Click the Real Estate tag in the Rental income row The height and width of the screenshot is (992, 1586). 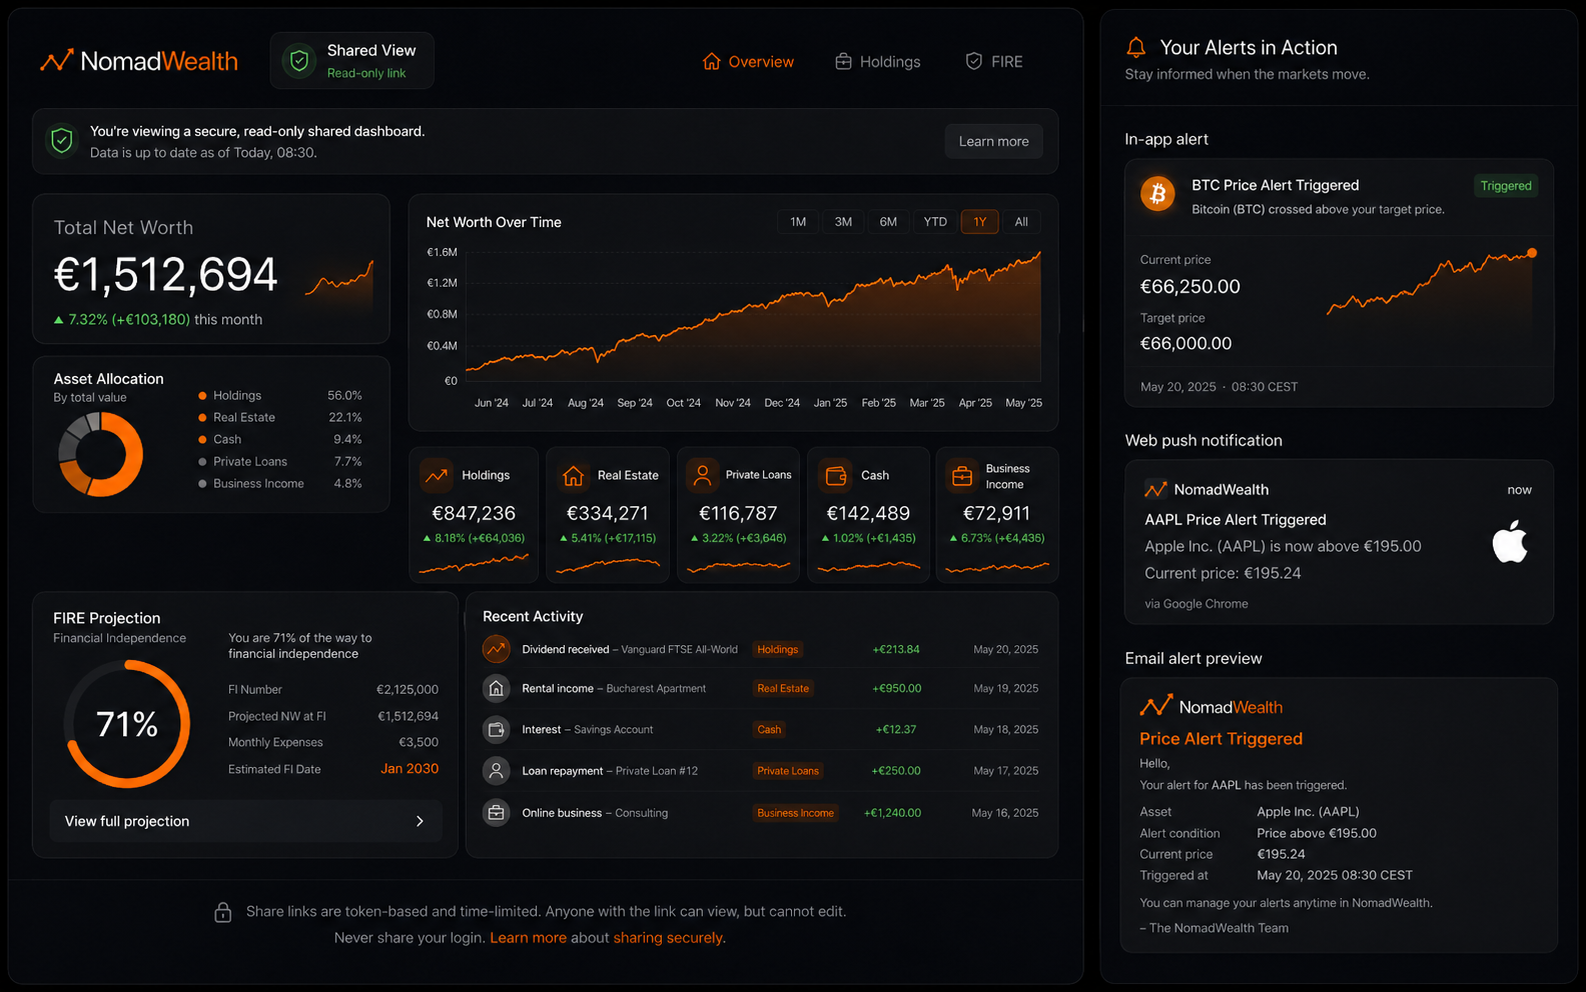click(783, 688)
